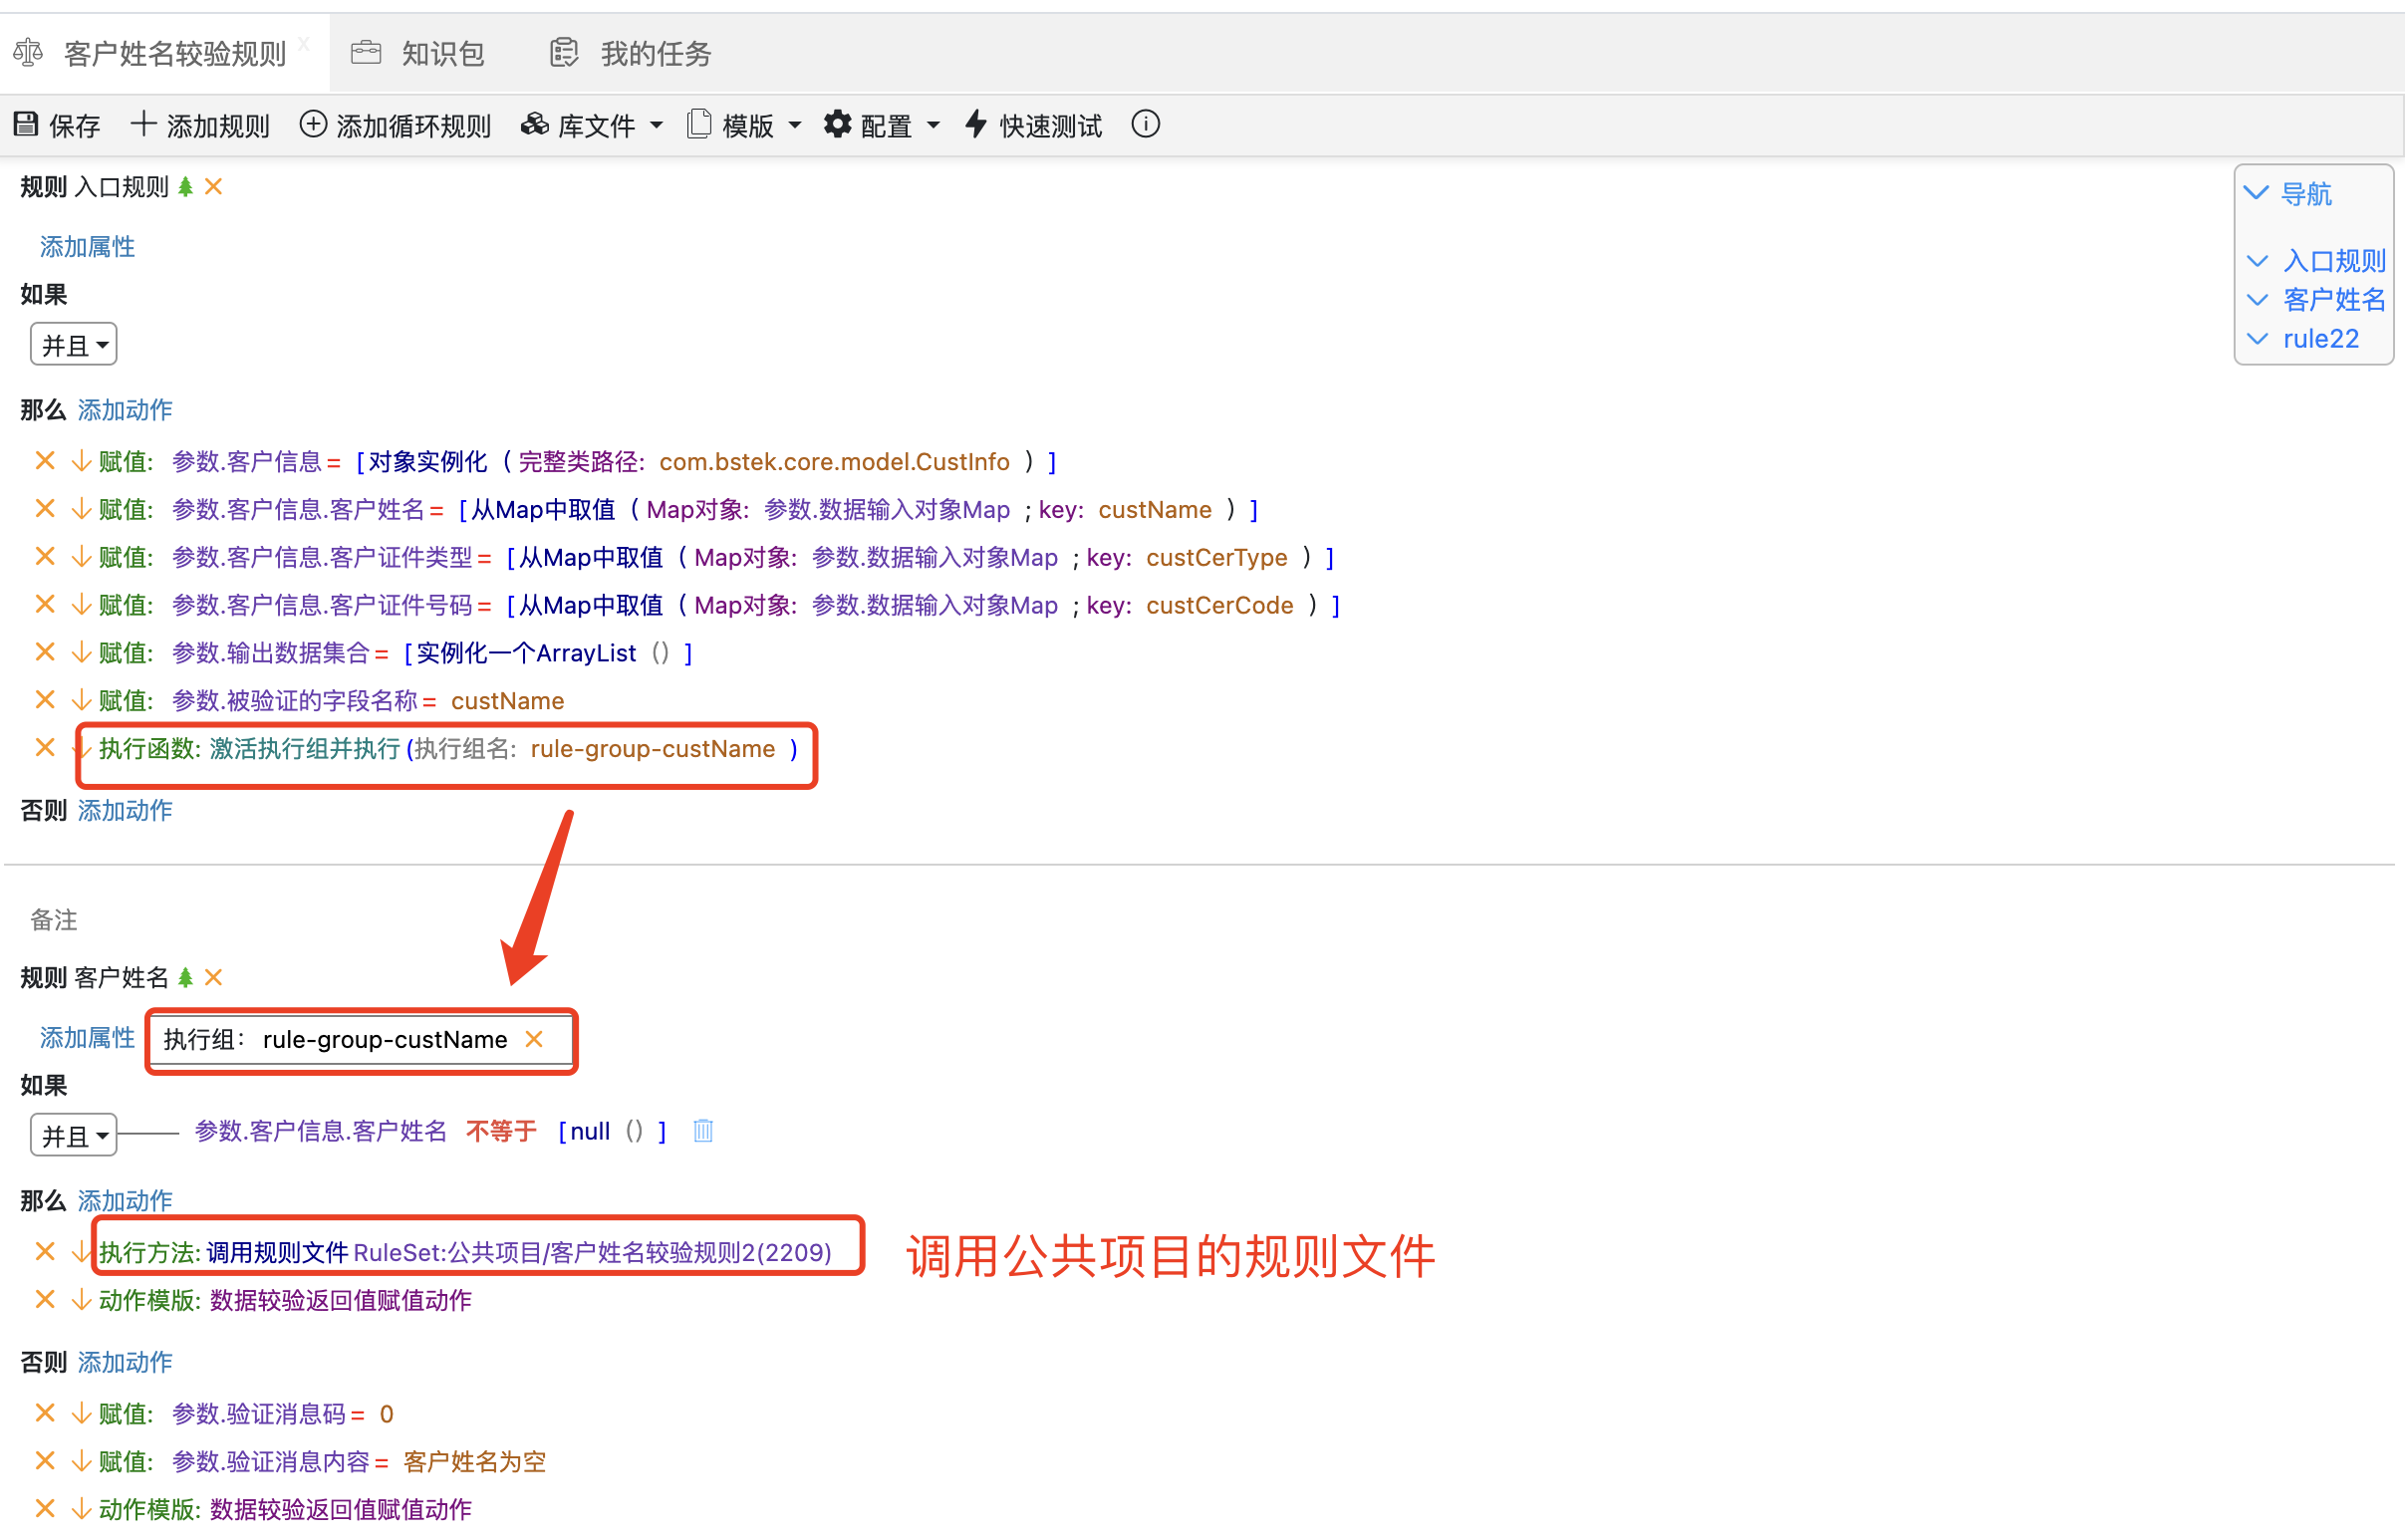Click the trash icon next to the null condition
Image resolution: width=2405 pixels, height=1540 pixels.
point(703,1131)
